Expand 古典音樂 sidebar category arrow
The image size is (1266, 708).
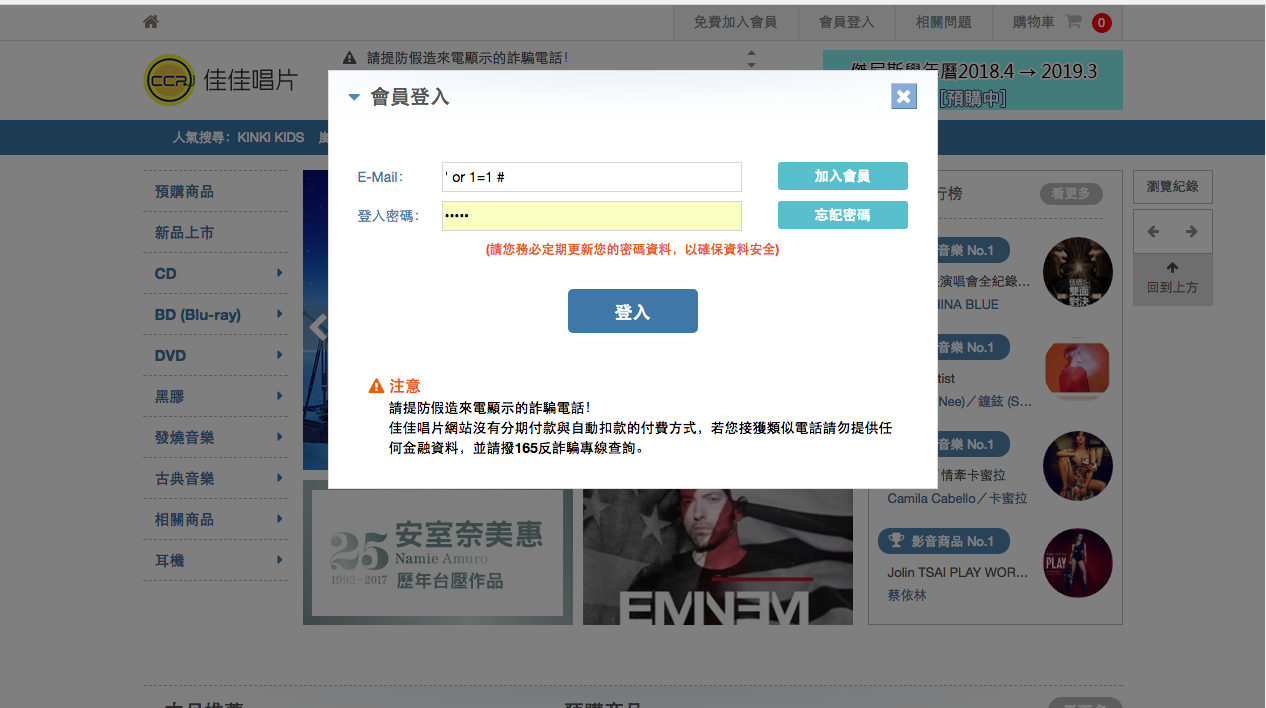(x=280, y=478)
